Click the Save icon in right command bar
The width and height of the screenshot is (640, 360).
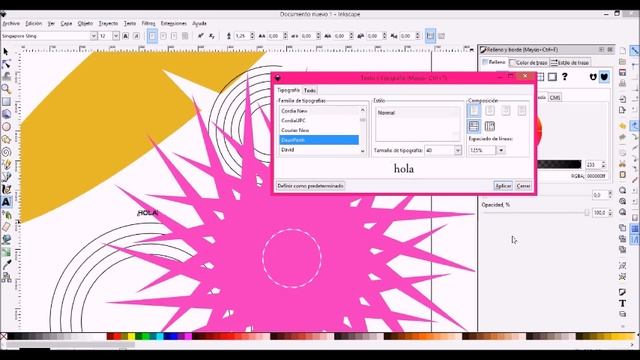(x=622, y=73)
